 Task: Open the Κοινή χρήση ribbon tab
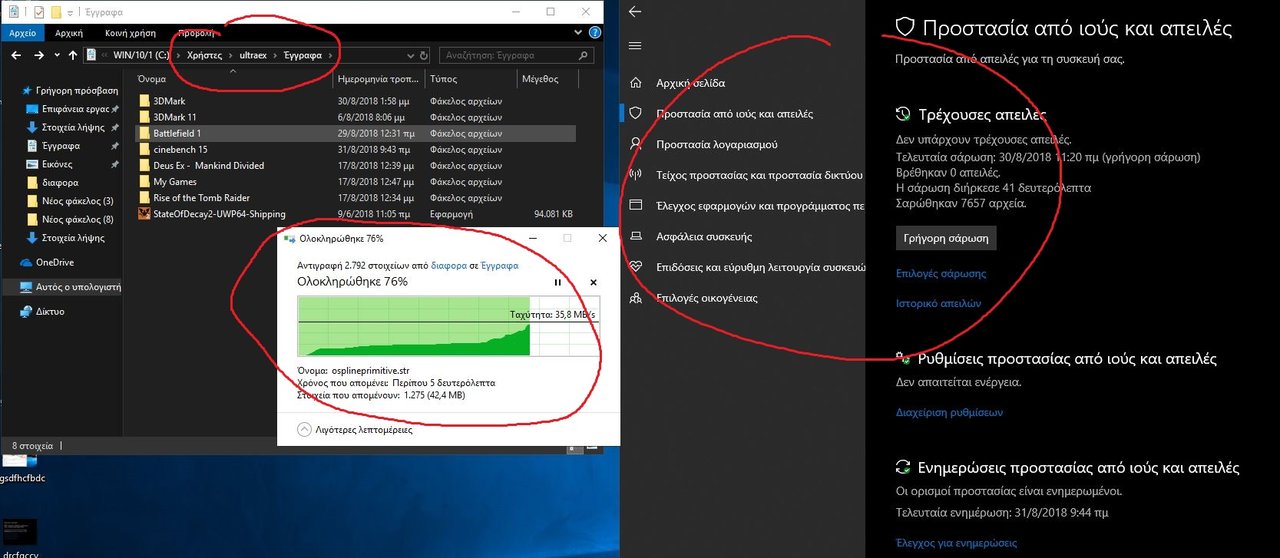tap(128, 32)
